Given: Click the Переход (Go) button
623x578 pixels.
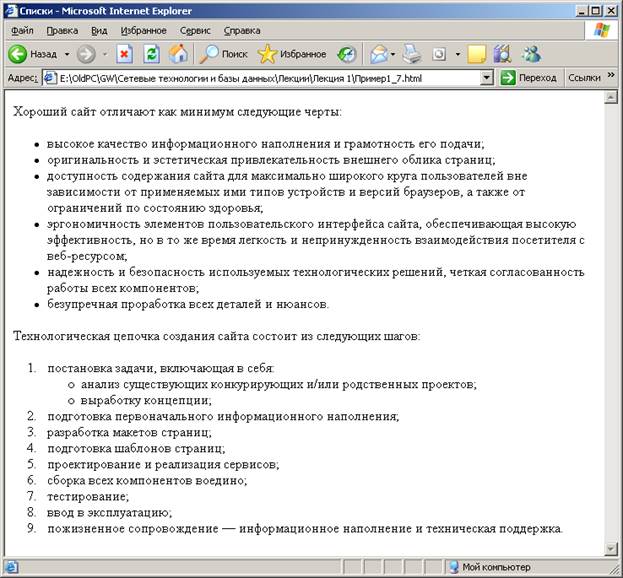Looking at the screenshot, I should point(528,78).
